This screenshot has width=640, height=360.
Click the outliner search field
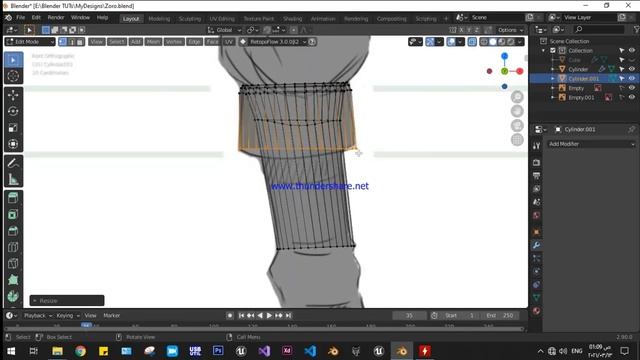pyautogui.click(x=598, y=29)
